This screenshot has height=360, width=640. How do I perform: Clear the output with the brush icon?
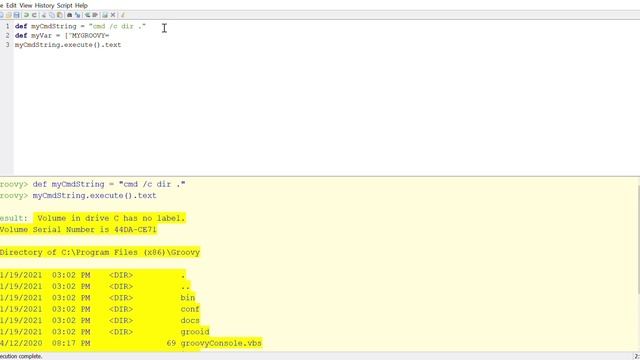coord(122,15)
